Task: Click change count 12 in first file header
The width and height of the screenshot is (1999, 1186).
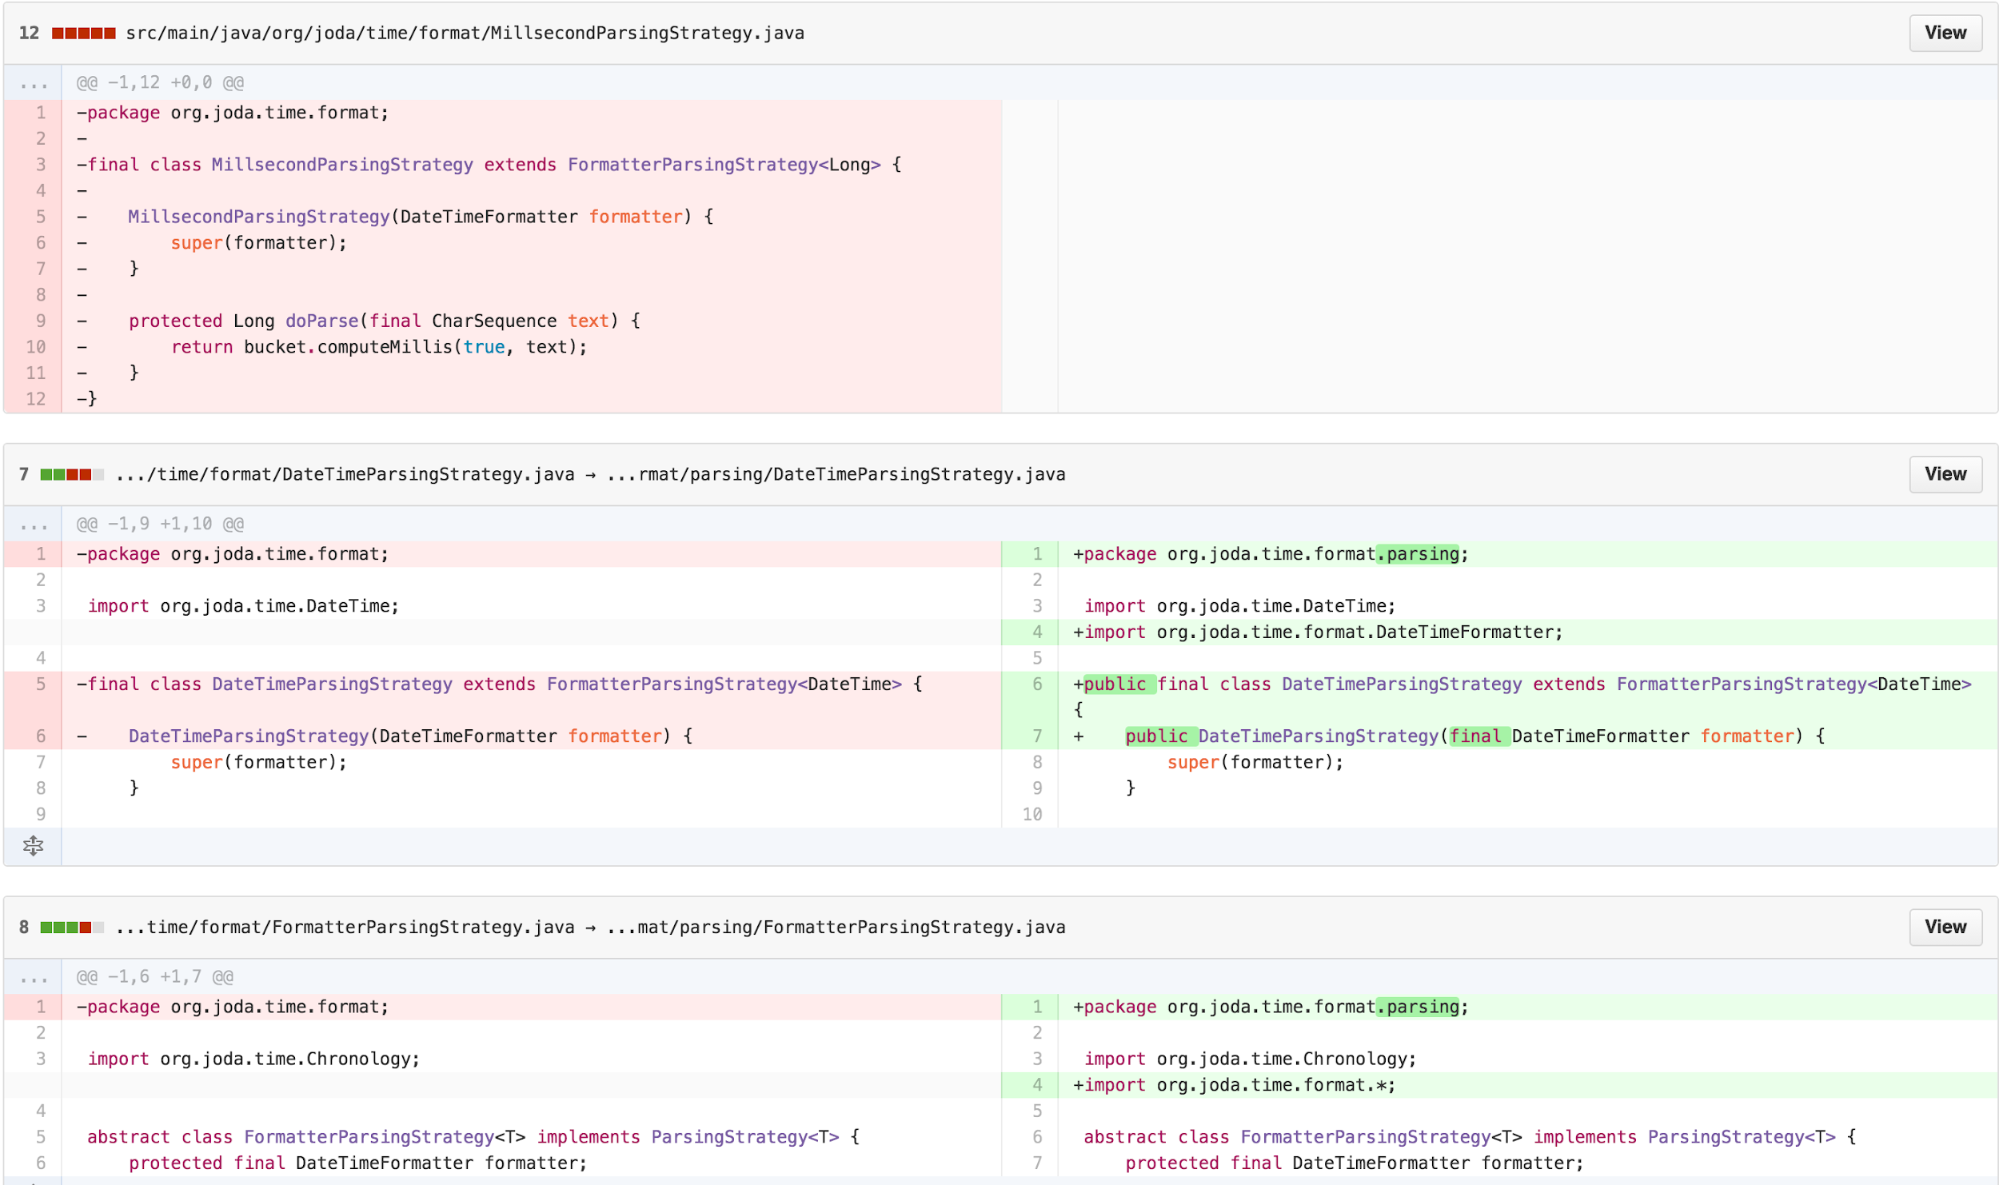Action: (x=29, y=33)
